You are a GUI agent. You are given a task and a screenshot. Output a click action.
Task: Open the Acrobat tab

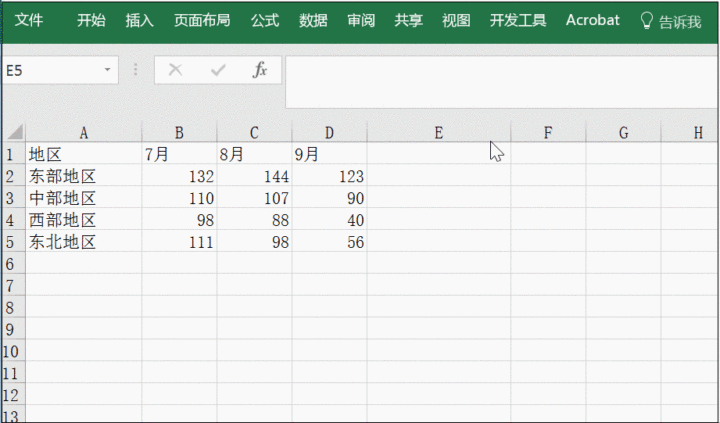592,20
